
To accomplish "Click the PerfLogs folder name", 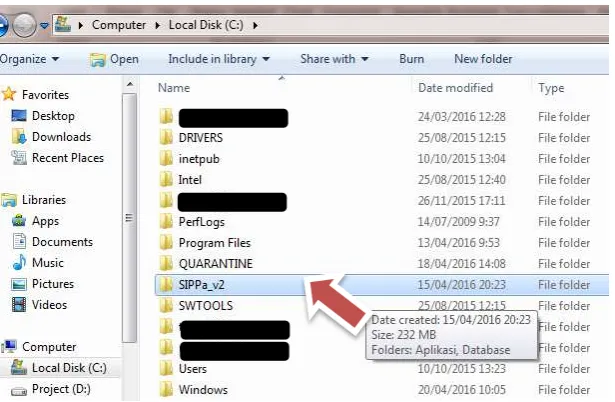I will point(202,222).
